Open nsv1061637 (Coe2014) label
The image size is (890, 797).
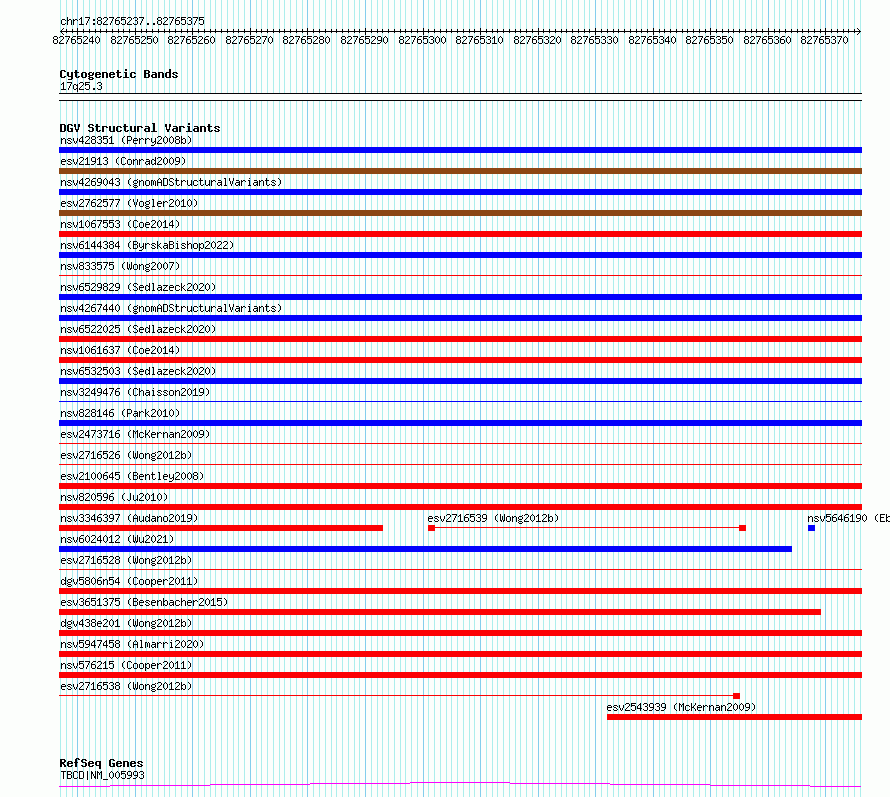click(120, 350)
